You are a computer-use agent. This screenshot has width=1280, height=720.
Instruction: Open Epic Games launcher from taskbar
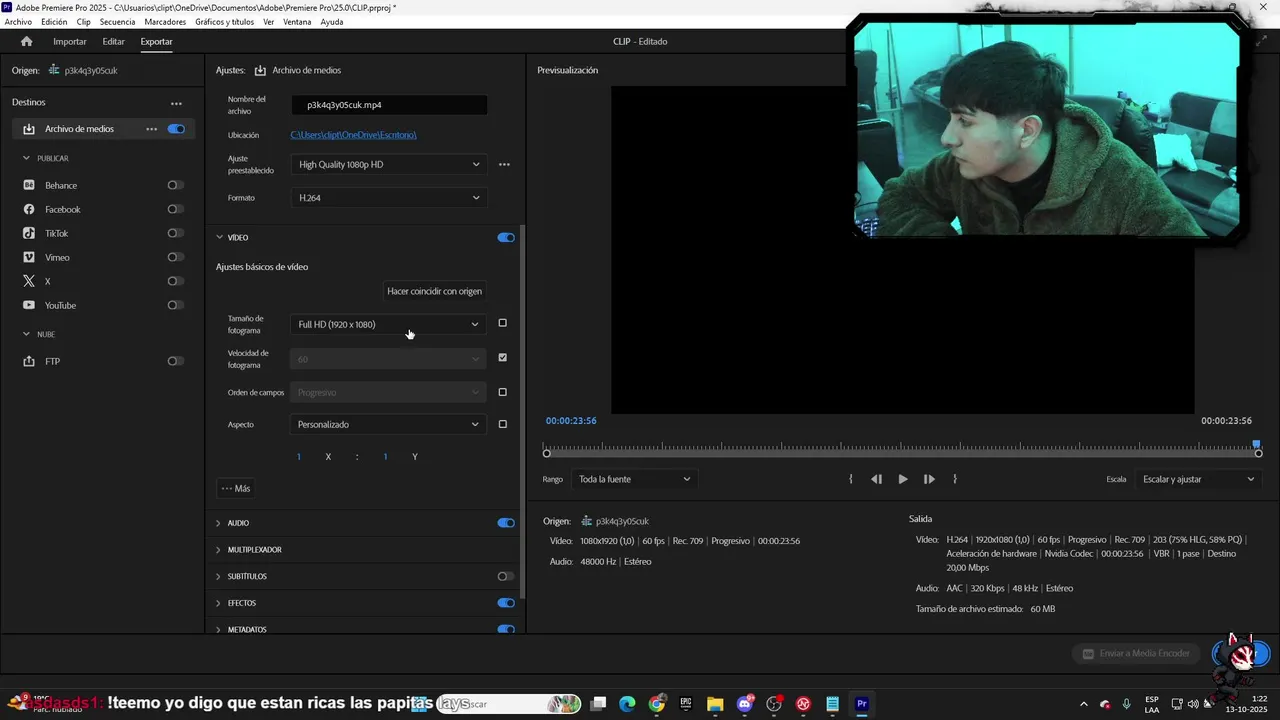coord(686,704)
